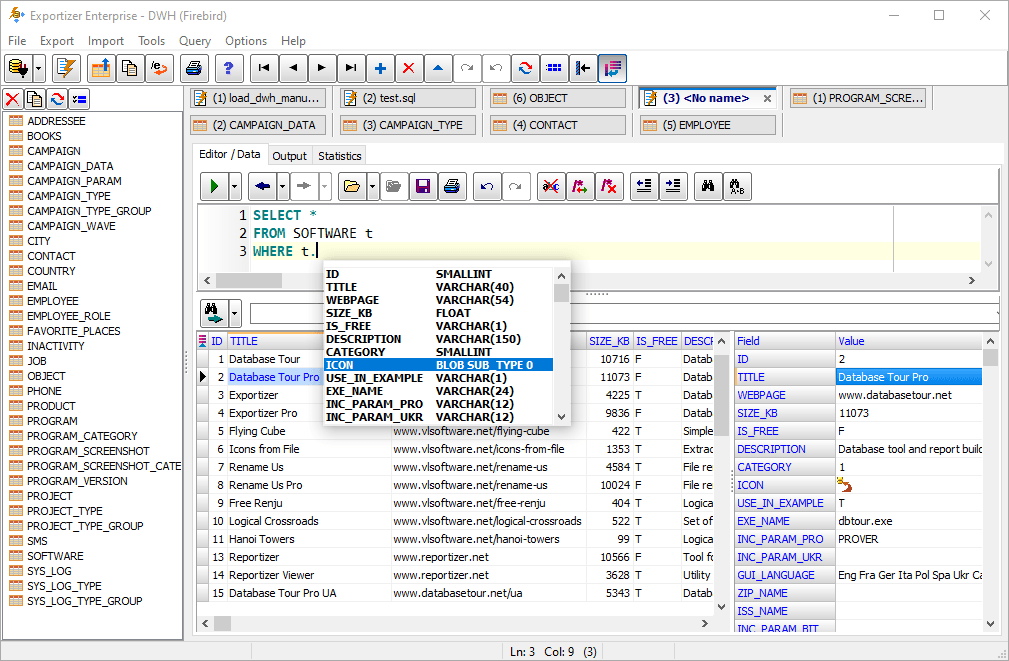This screenshot has width=1009, height=661.
Task: Jump to the last record
Action: click(x=351, y=68)
